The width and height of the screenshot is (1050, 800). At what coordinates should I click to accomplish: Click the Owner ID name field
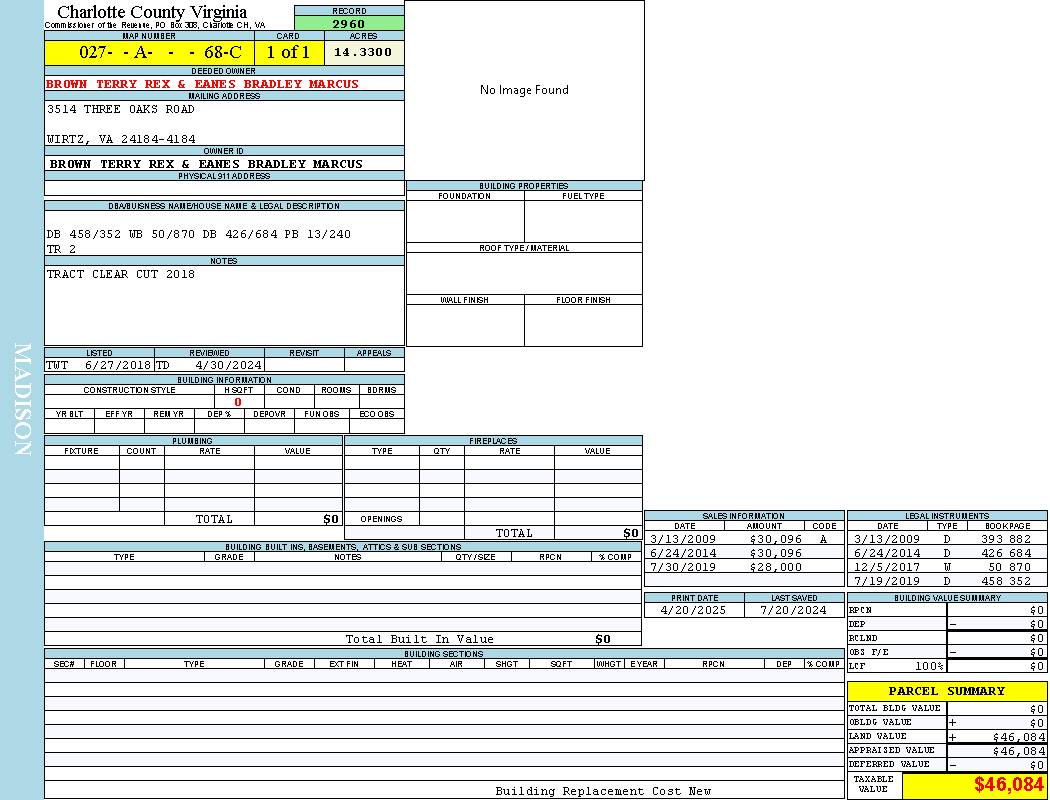pyautogui.click(x=206, y=163)
